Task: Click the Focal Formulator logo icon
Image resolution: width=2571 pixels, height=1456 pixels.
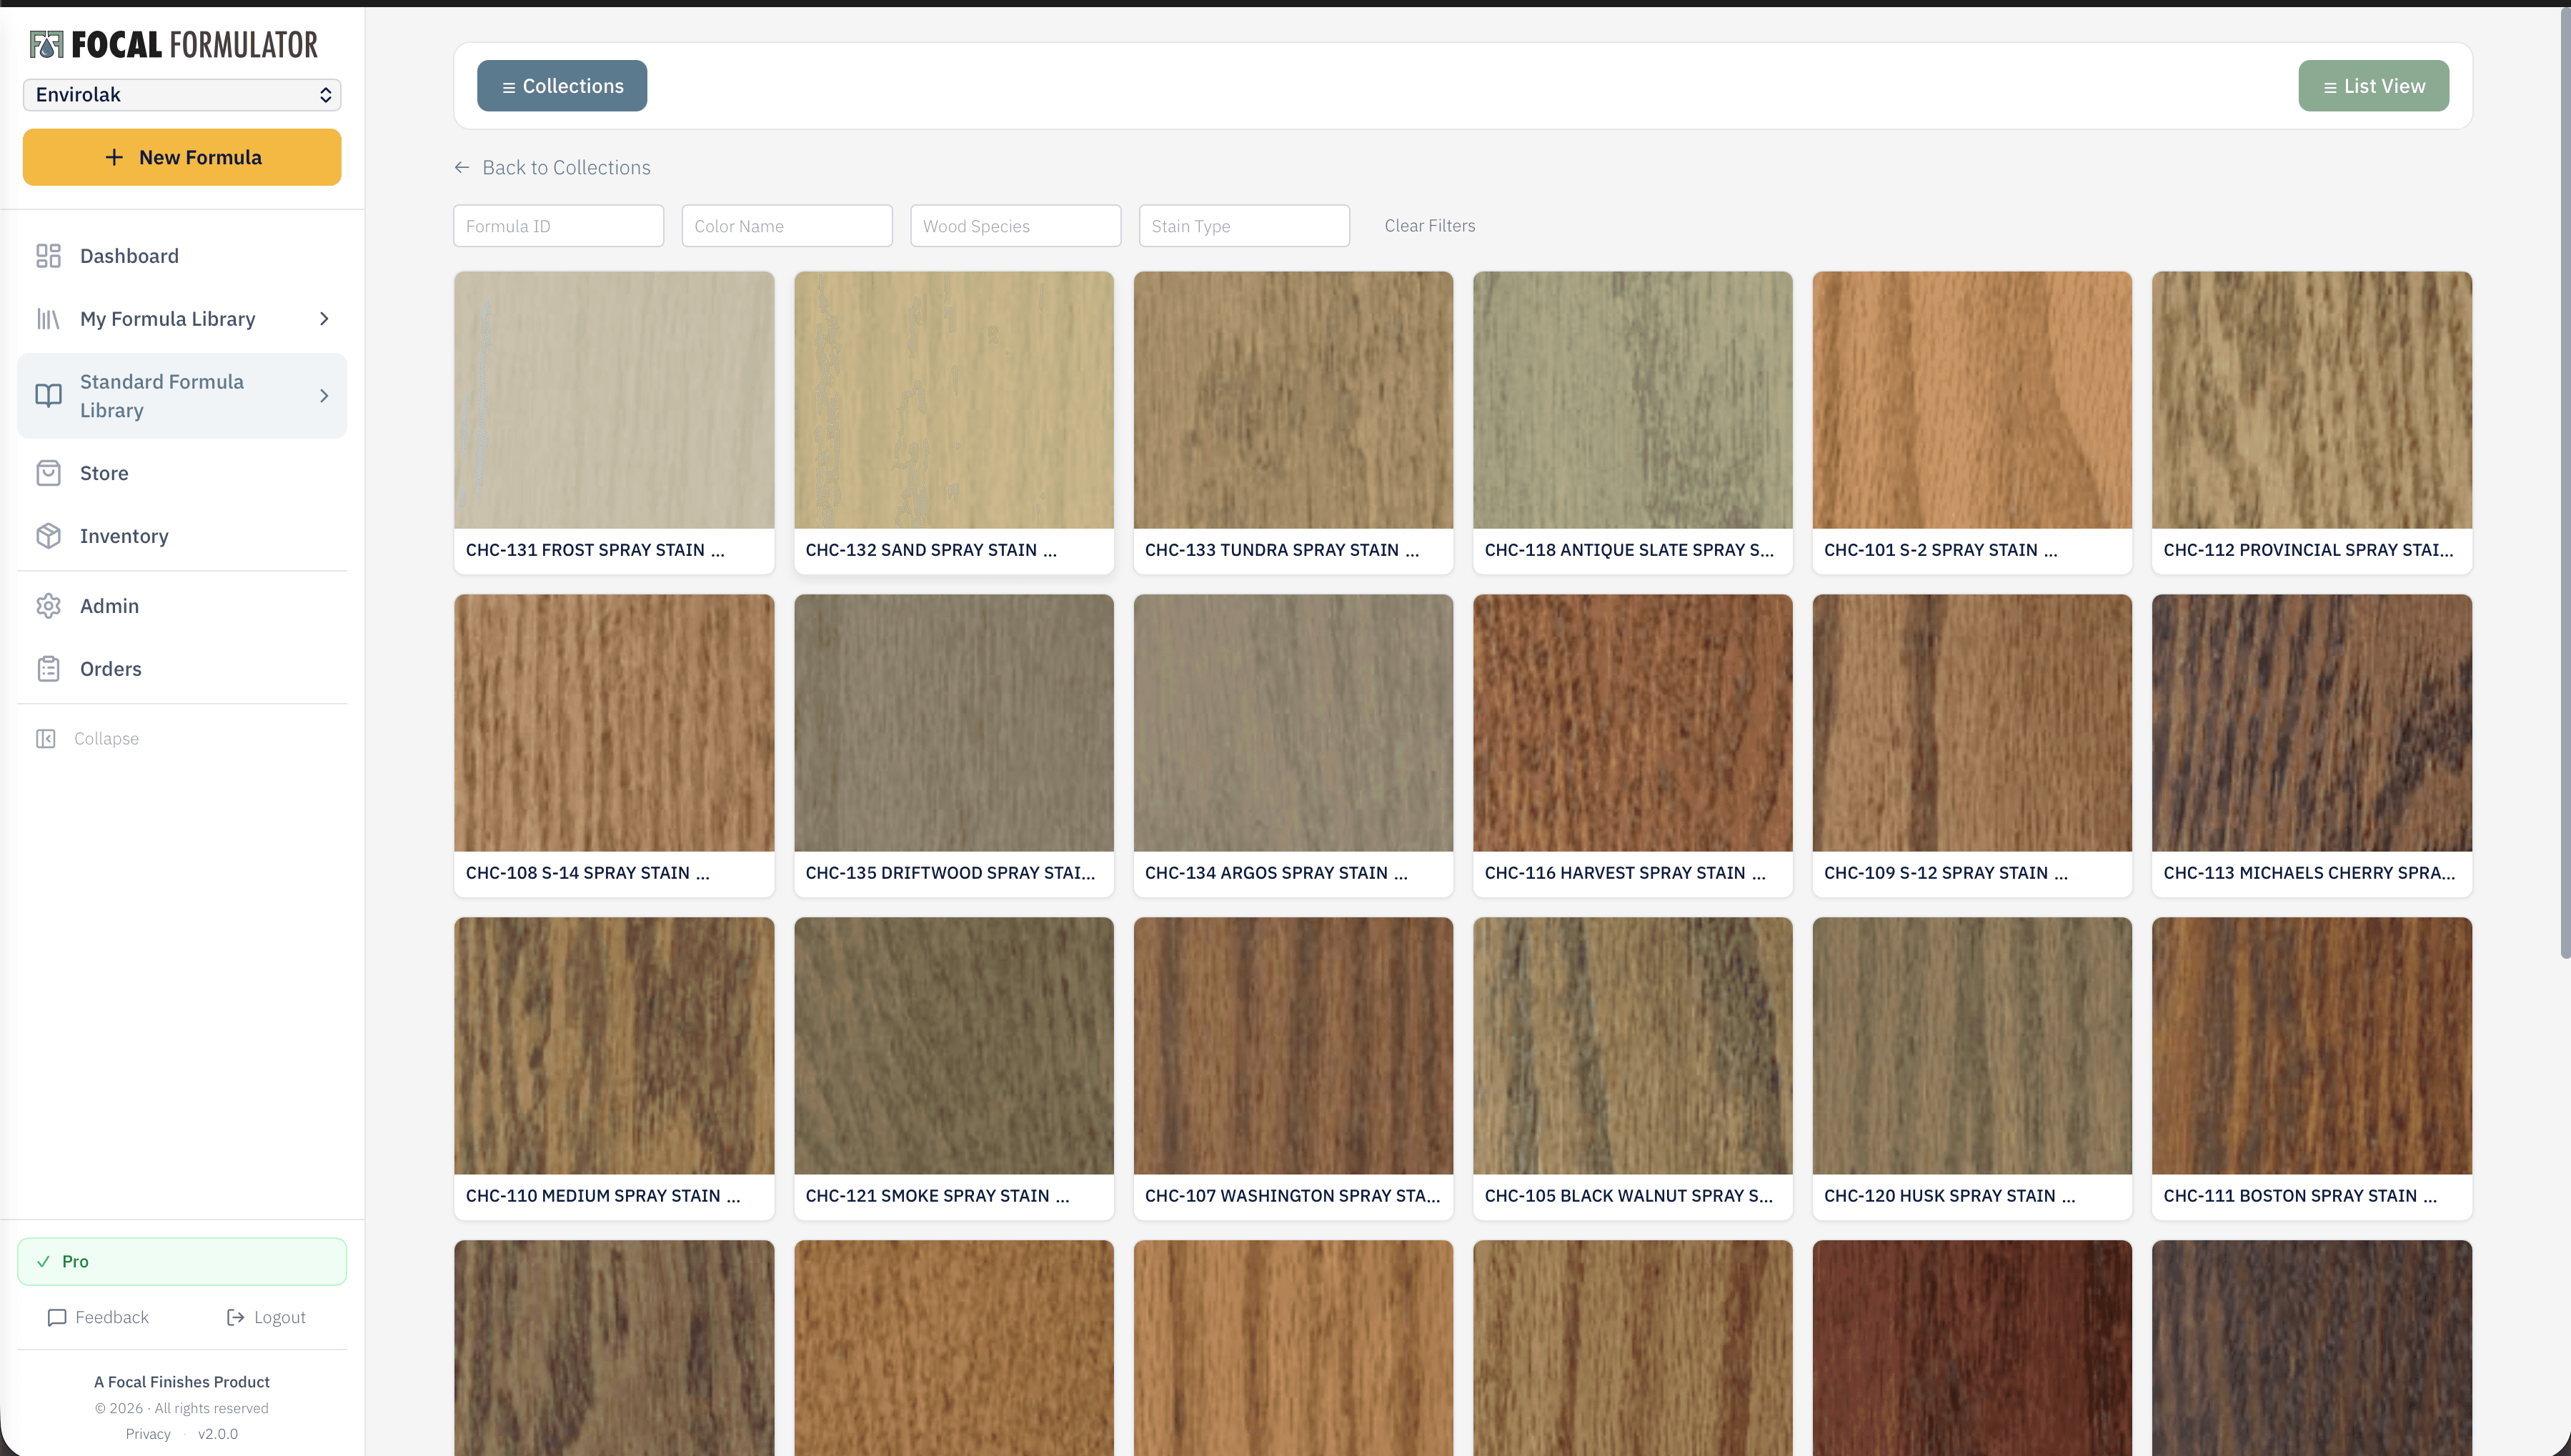Action: (x=46, y=45)
